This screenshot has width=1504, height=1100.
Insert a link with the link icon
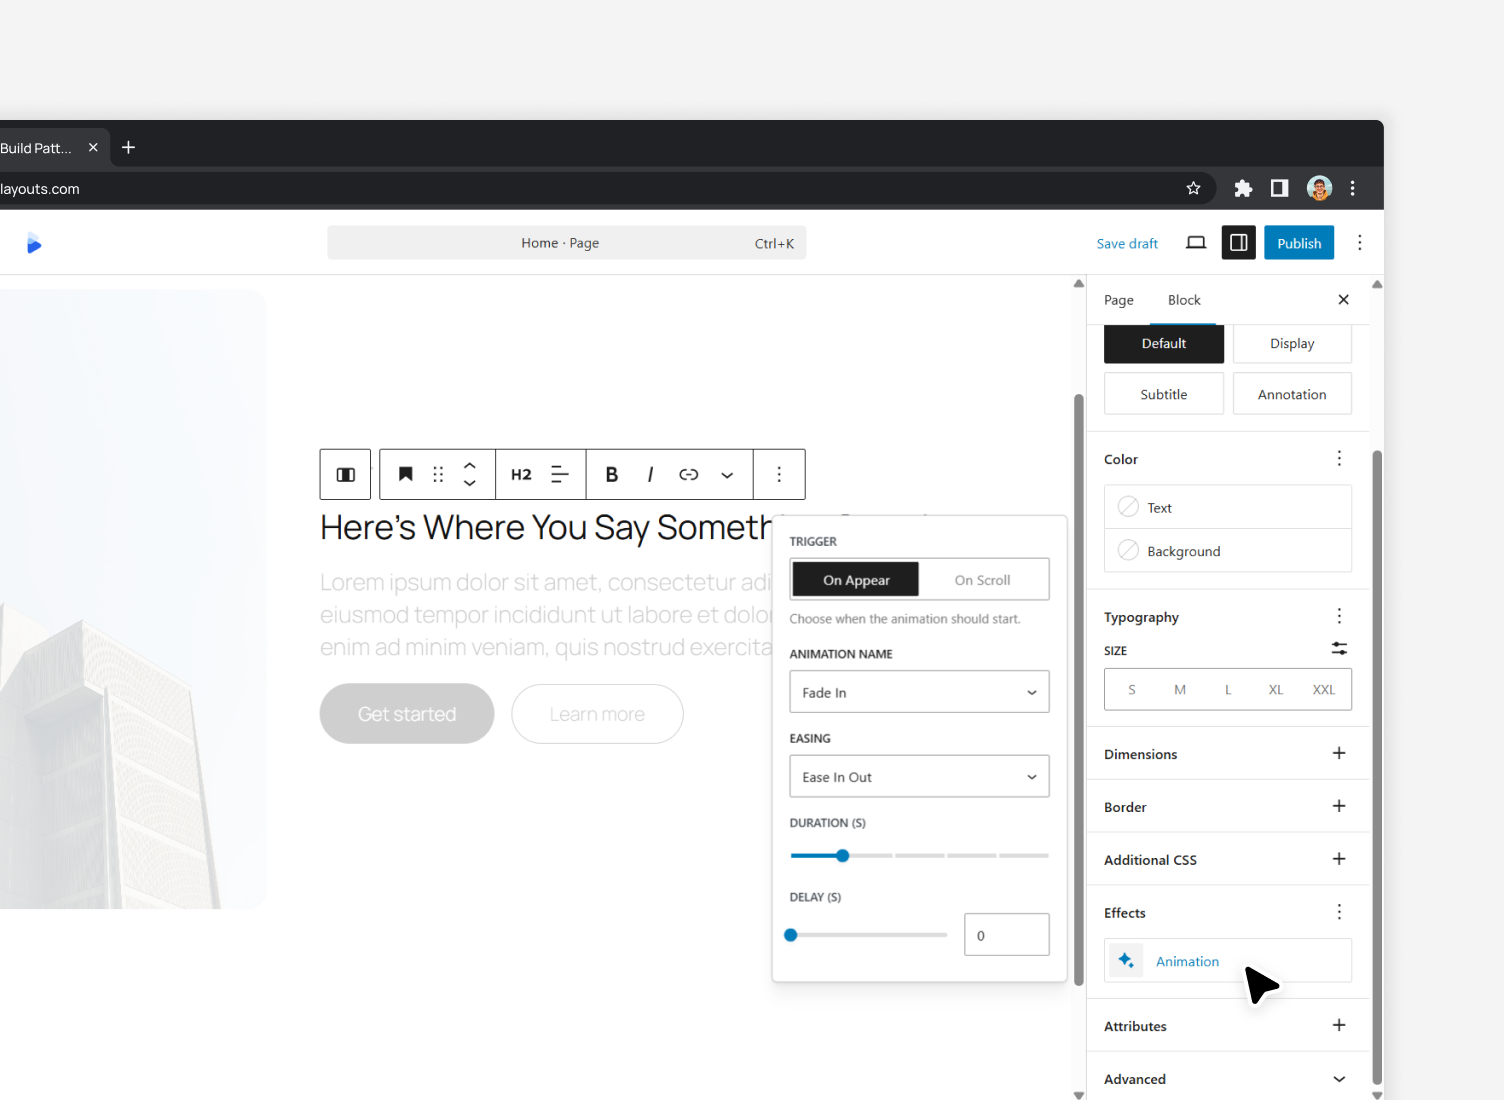click(688, 475)
